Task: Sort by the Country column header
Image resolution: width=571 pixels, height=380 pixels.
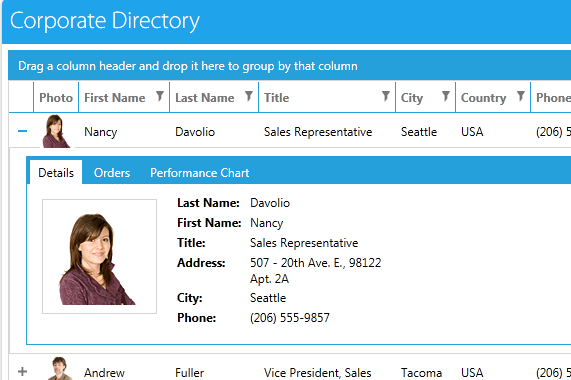Action: pyautogui.click(x=484, y=98)
